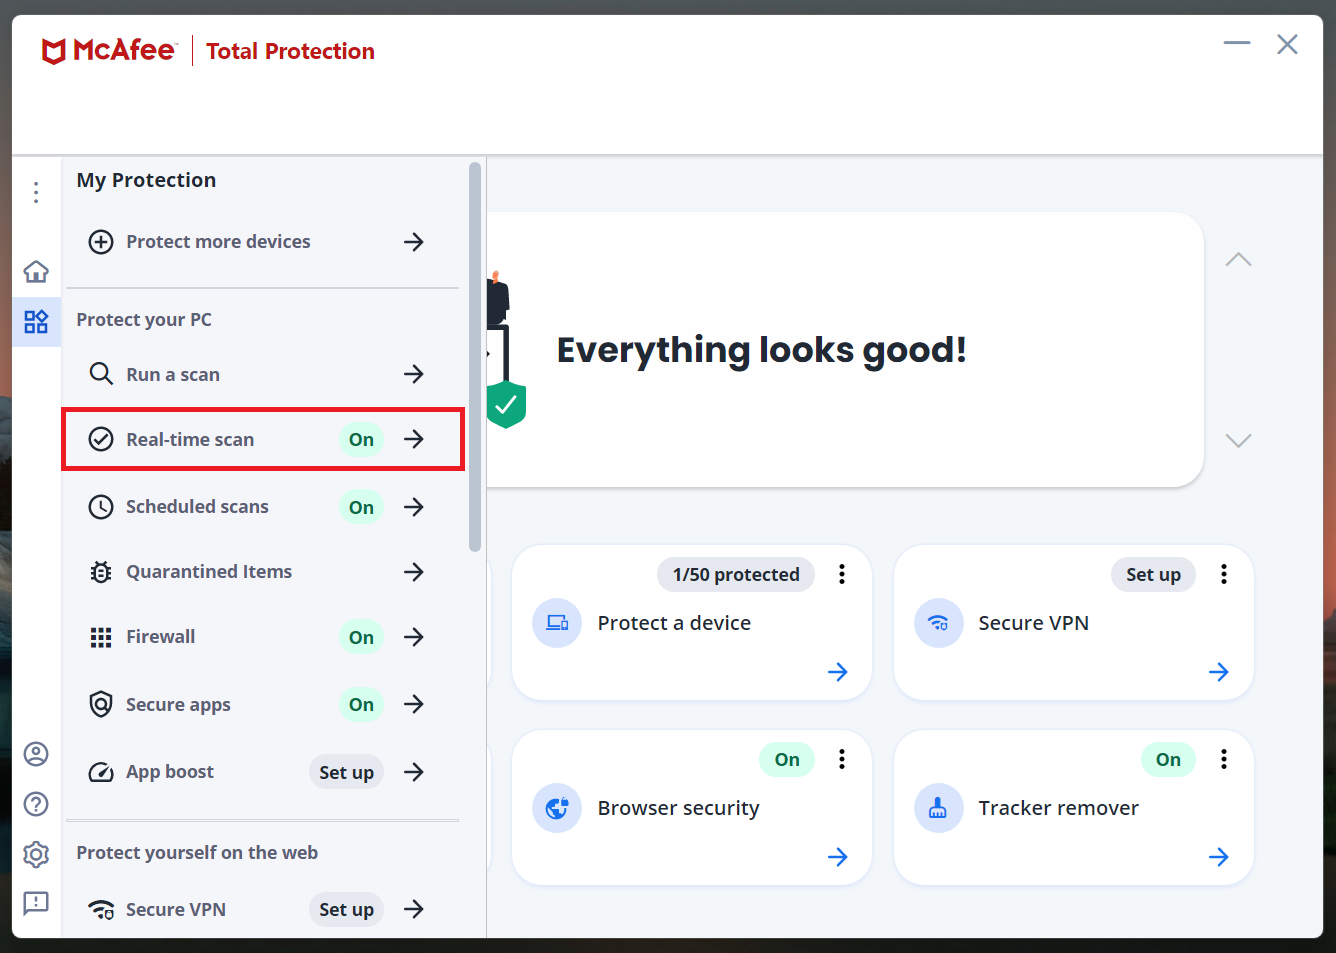The width and height of the screenshot is (1336, 953).
Task: Expand the up chevron beside status card
Action: pos(1238,260)
